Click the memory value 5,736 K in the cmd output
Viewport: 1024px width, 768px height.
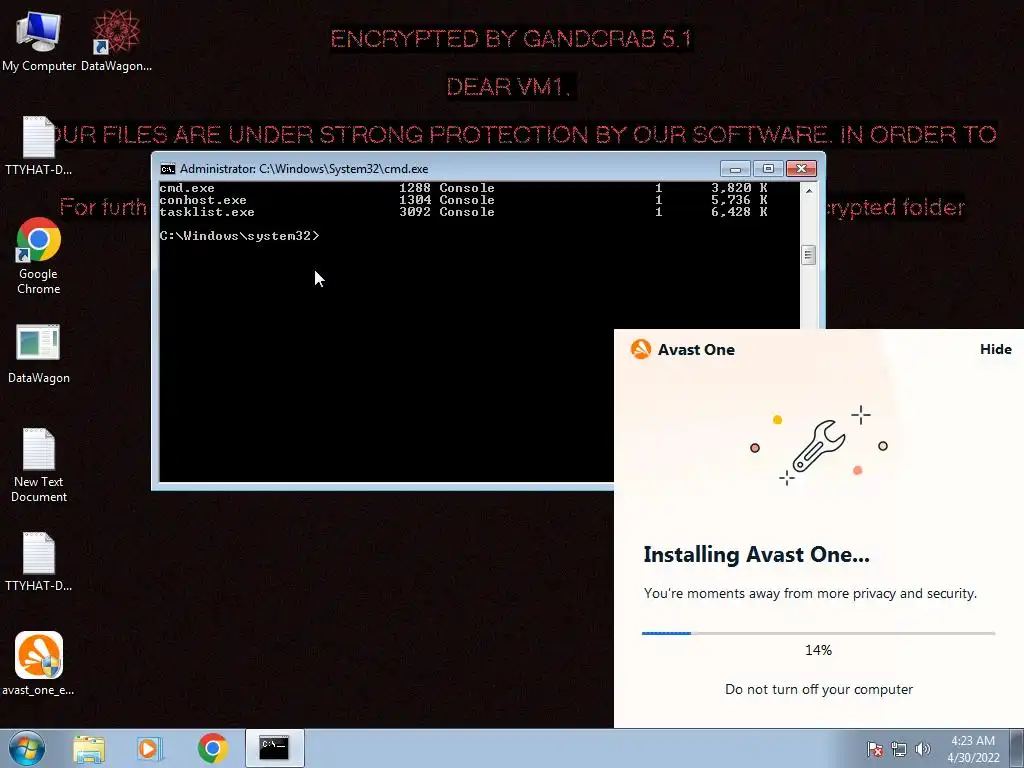739,200
